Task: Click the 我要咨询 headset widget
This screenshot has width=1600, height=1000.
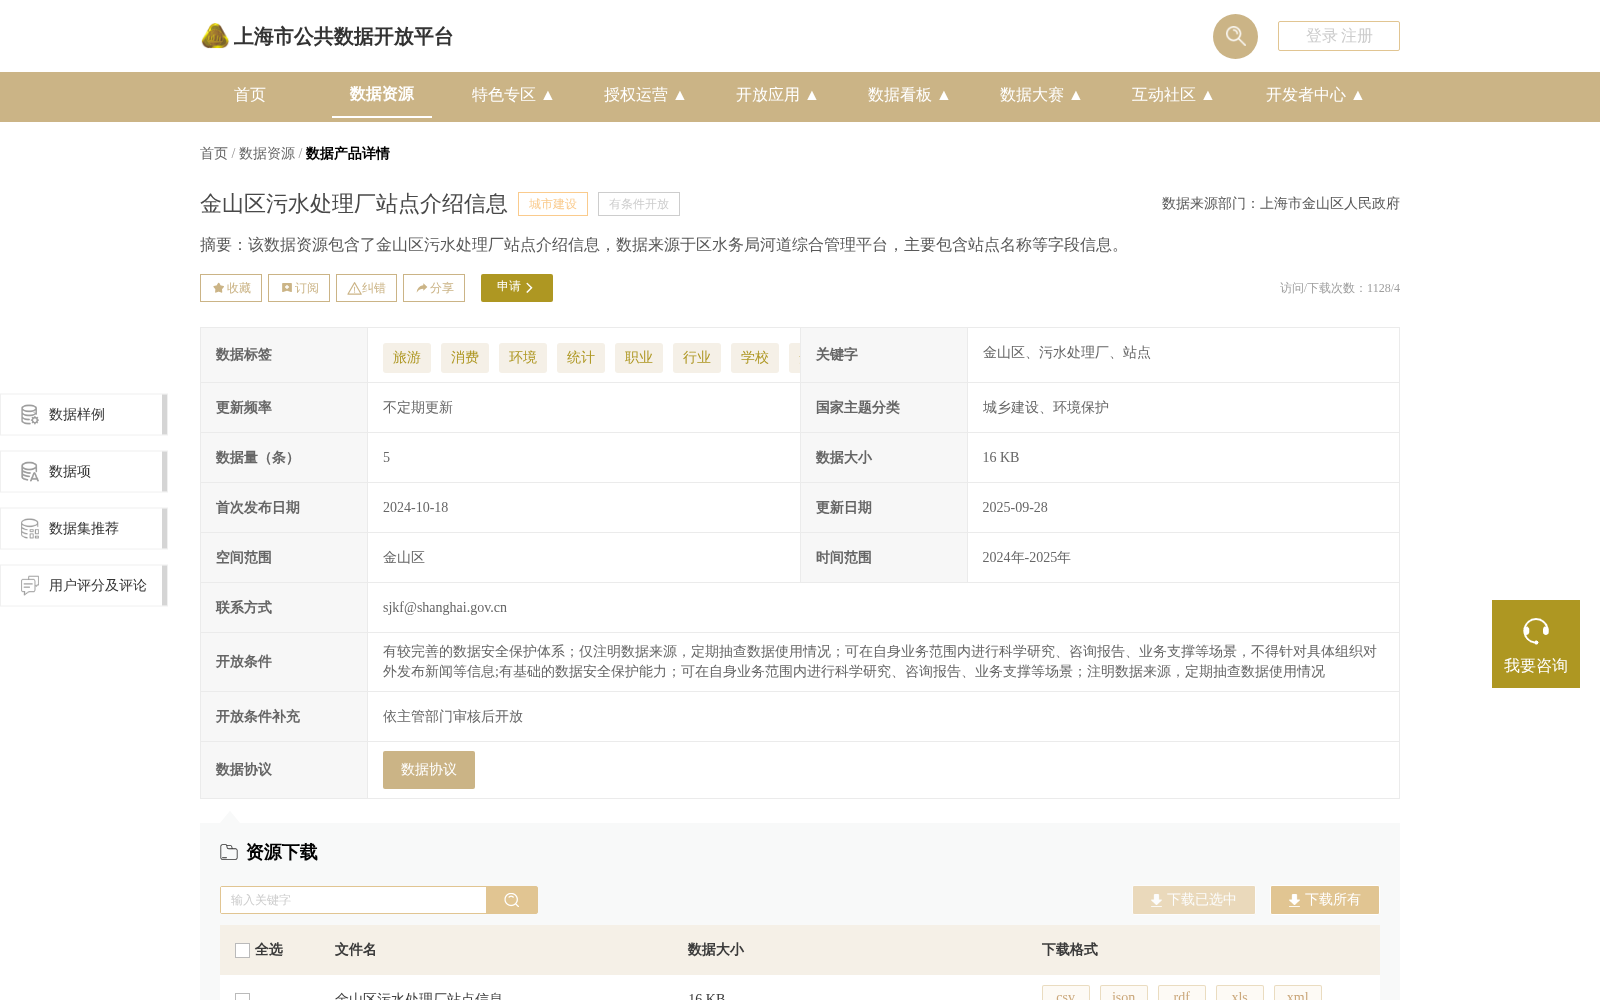Action: 1536,644
